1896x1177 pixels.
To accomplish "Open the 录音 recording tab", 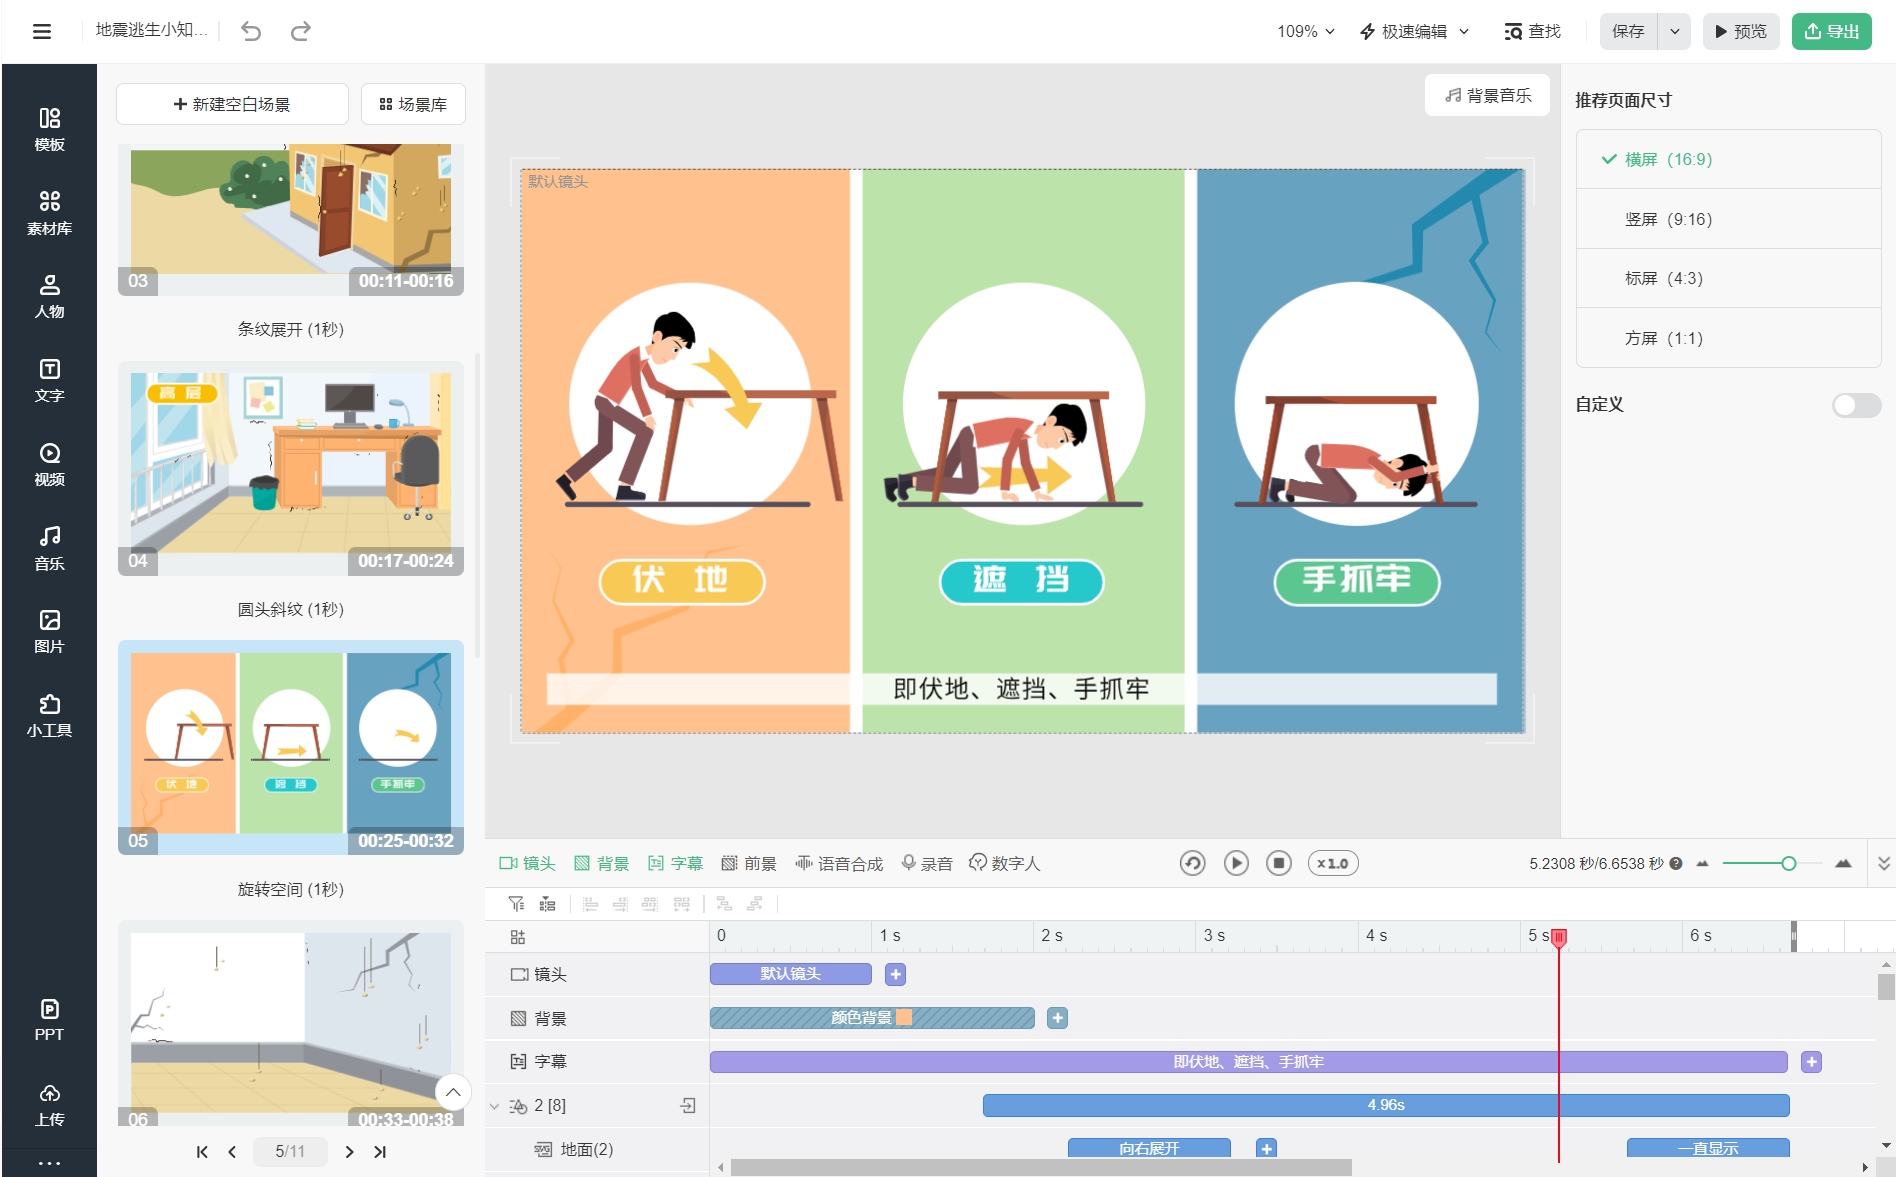I will (926, 863).
